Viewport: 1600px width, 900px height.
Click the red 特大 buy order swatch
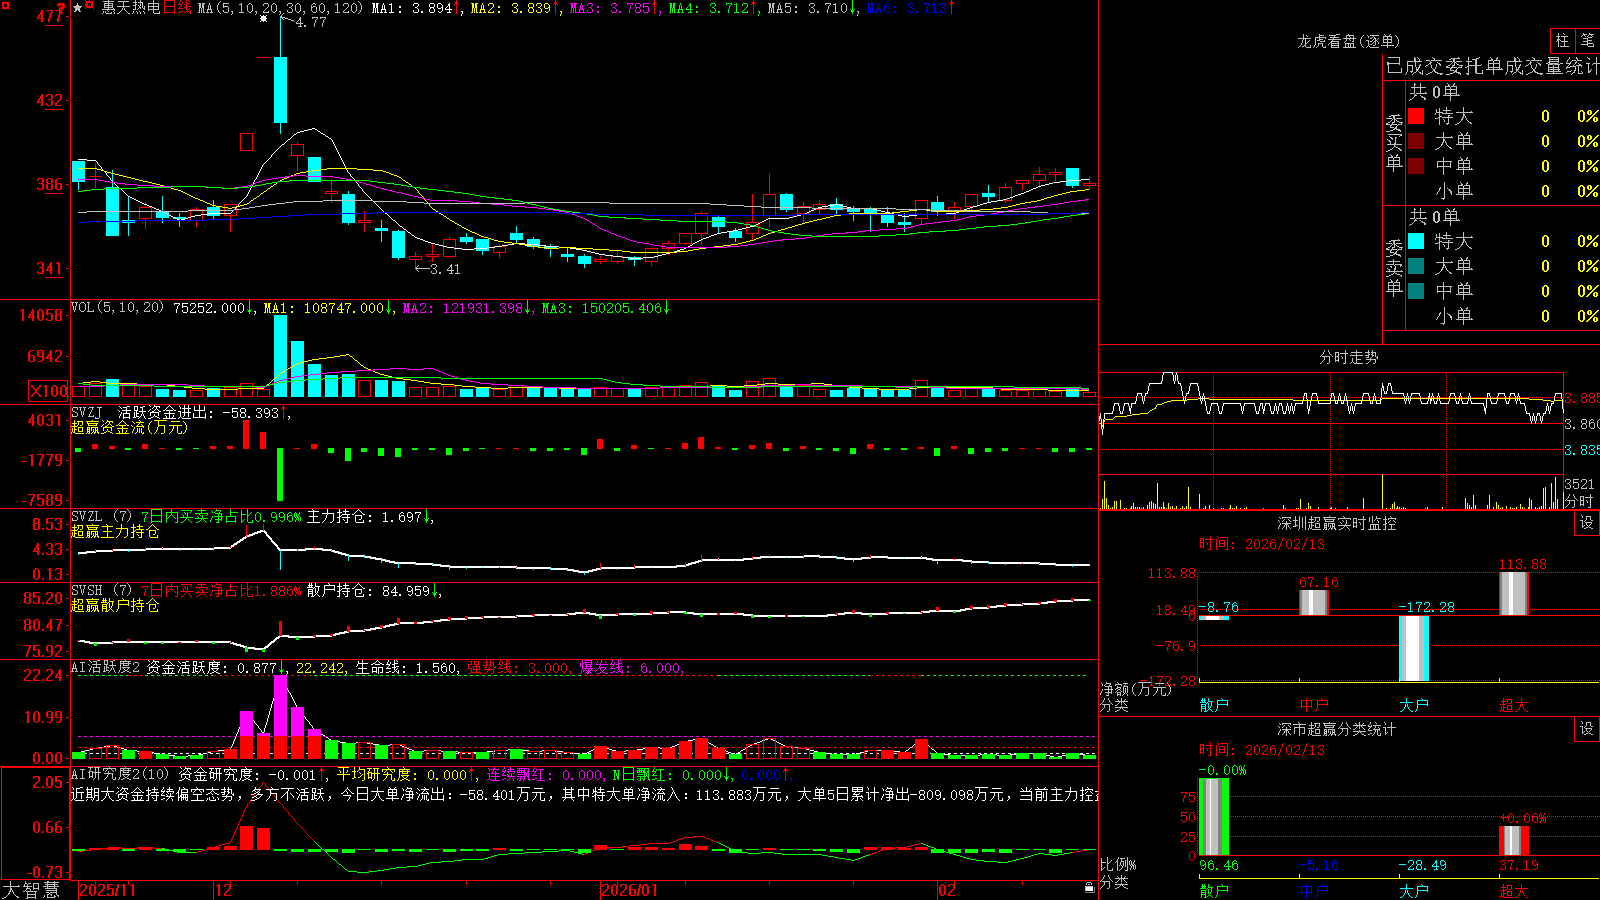point(1416,116)
